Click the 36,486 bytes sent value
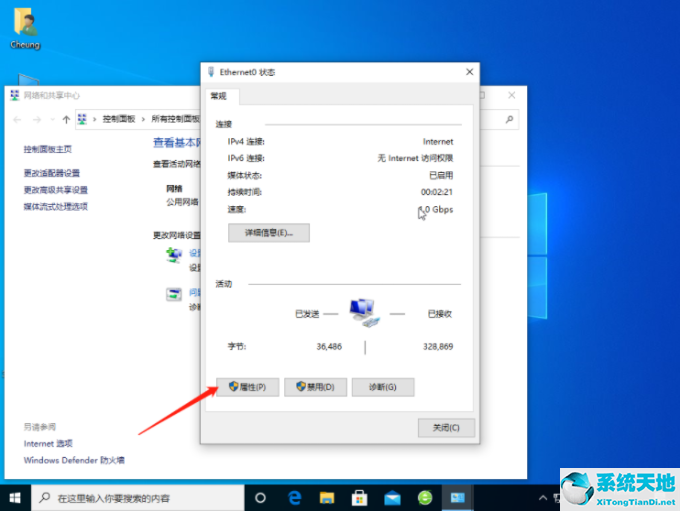 click(329, 347)
